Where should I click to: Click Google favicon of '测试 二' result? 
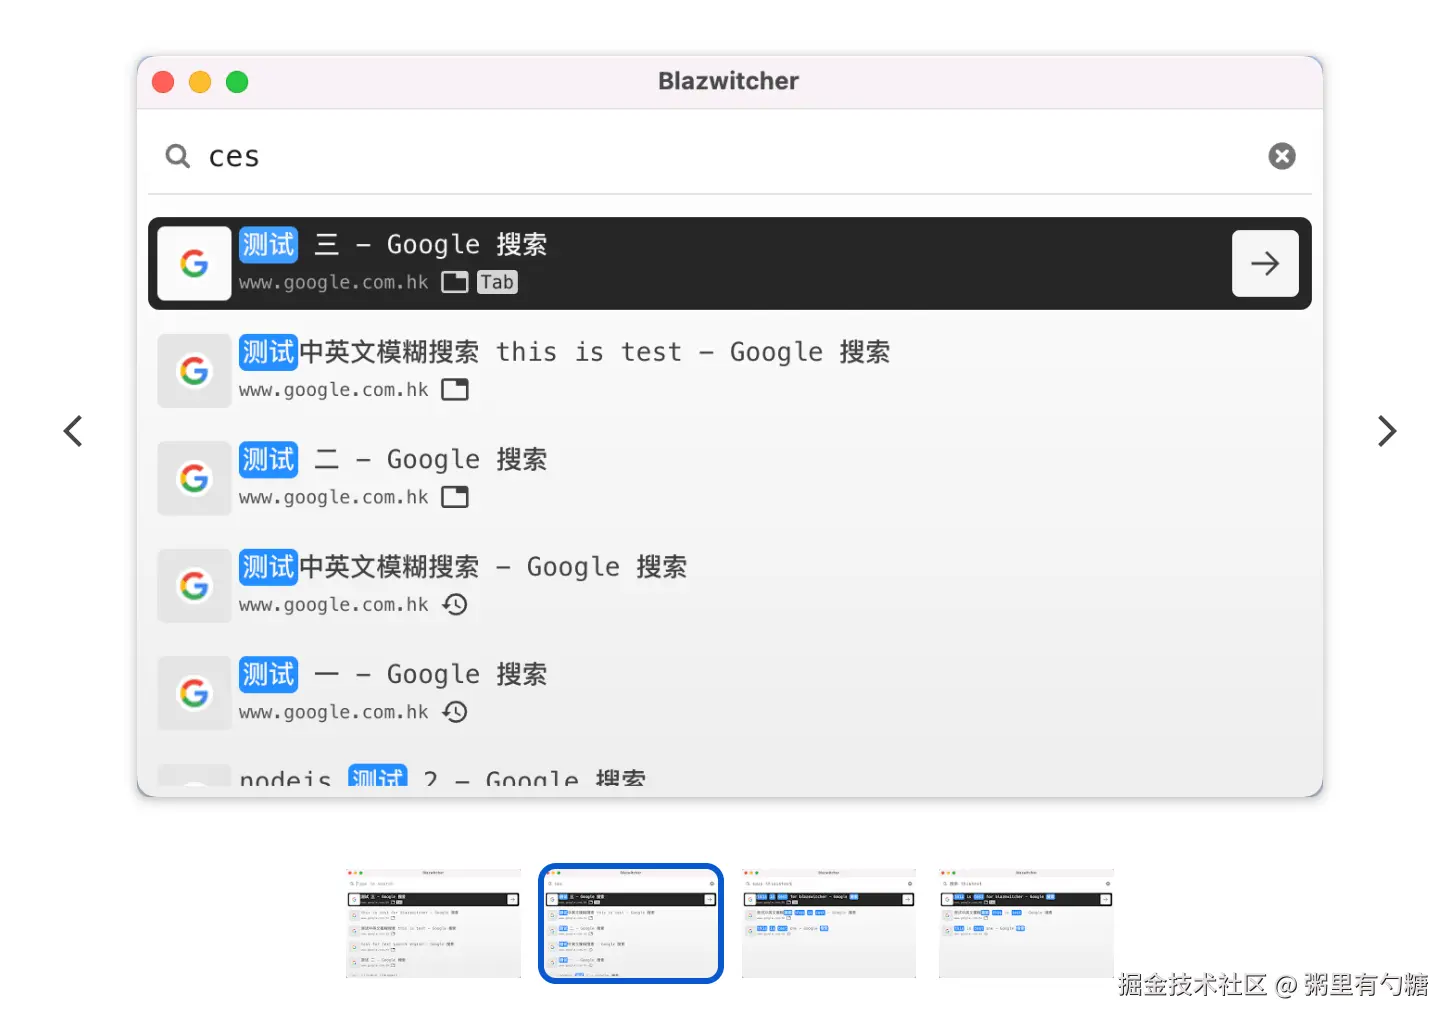click(x=194, y=478)
